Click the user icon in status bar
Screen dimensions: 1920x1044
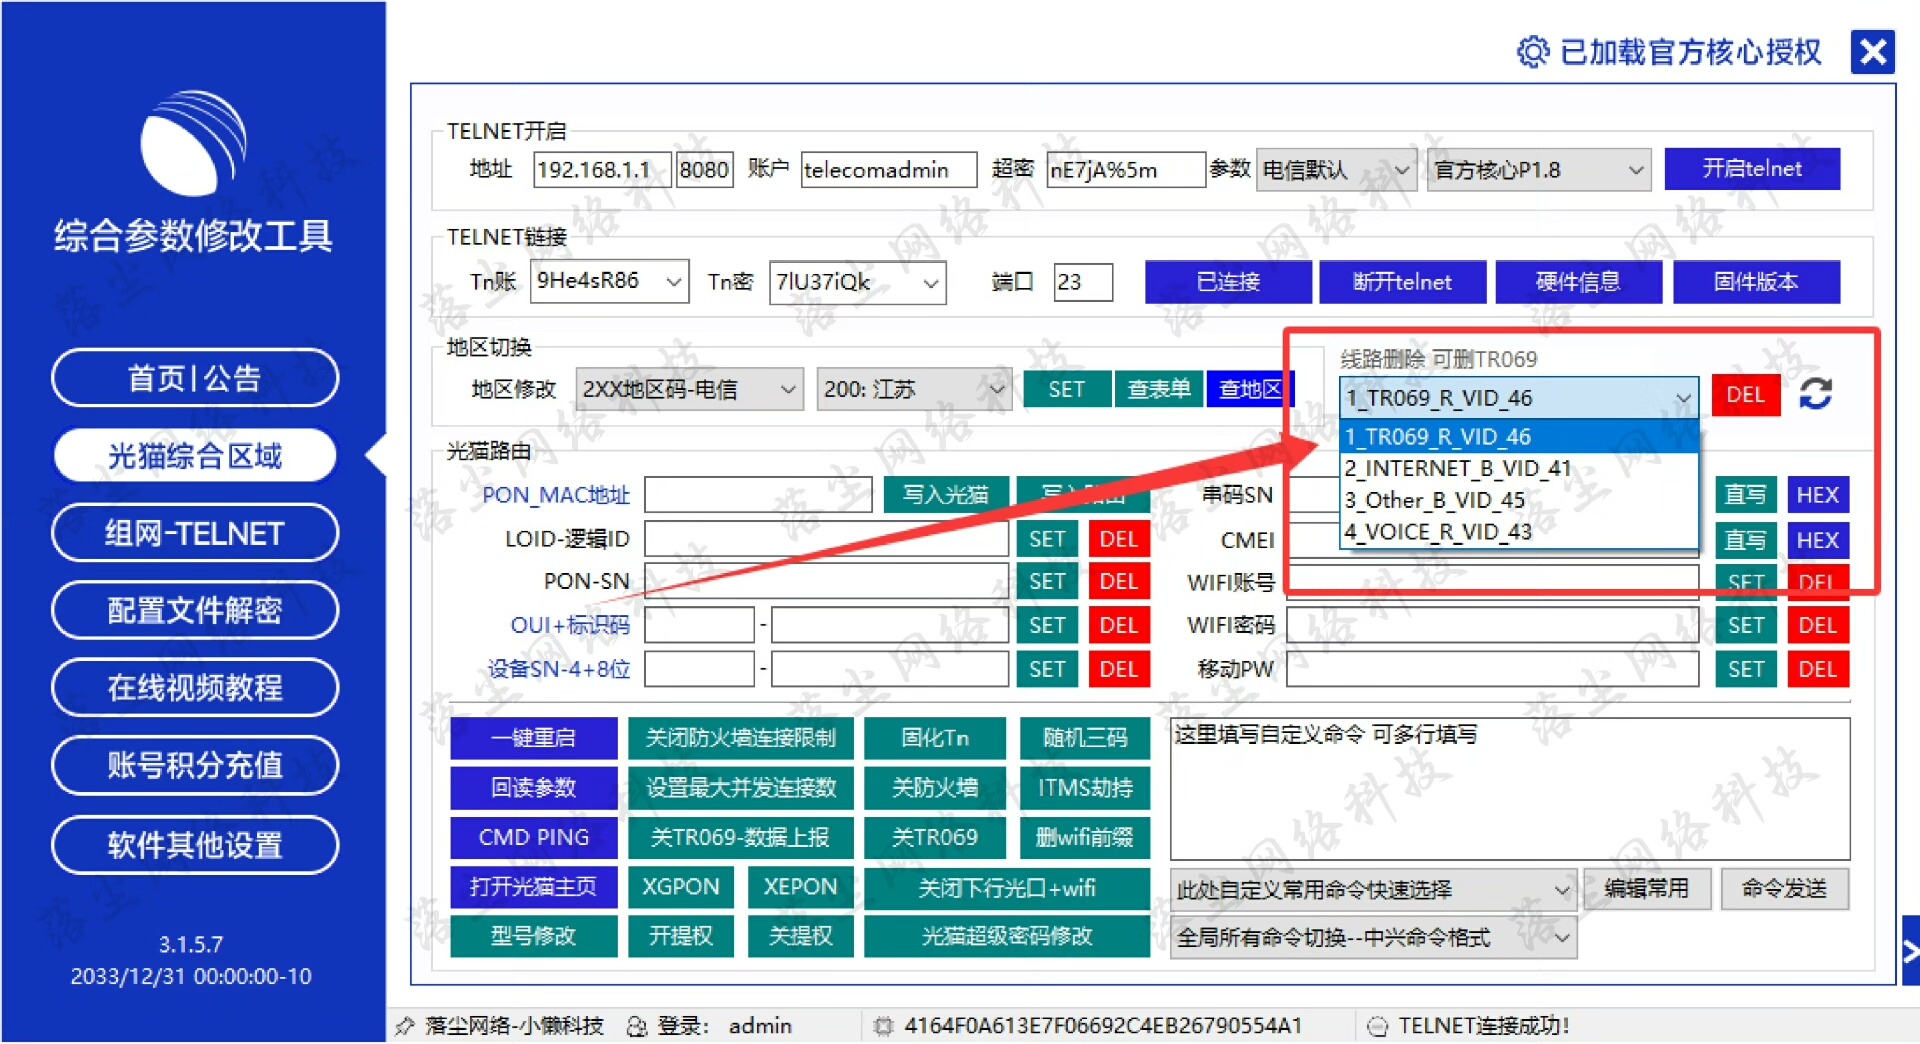(636, 1026)
